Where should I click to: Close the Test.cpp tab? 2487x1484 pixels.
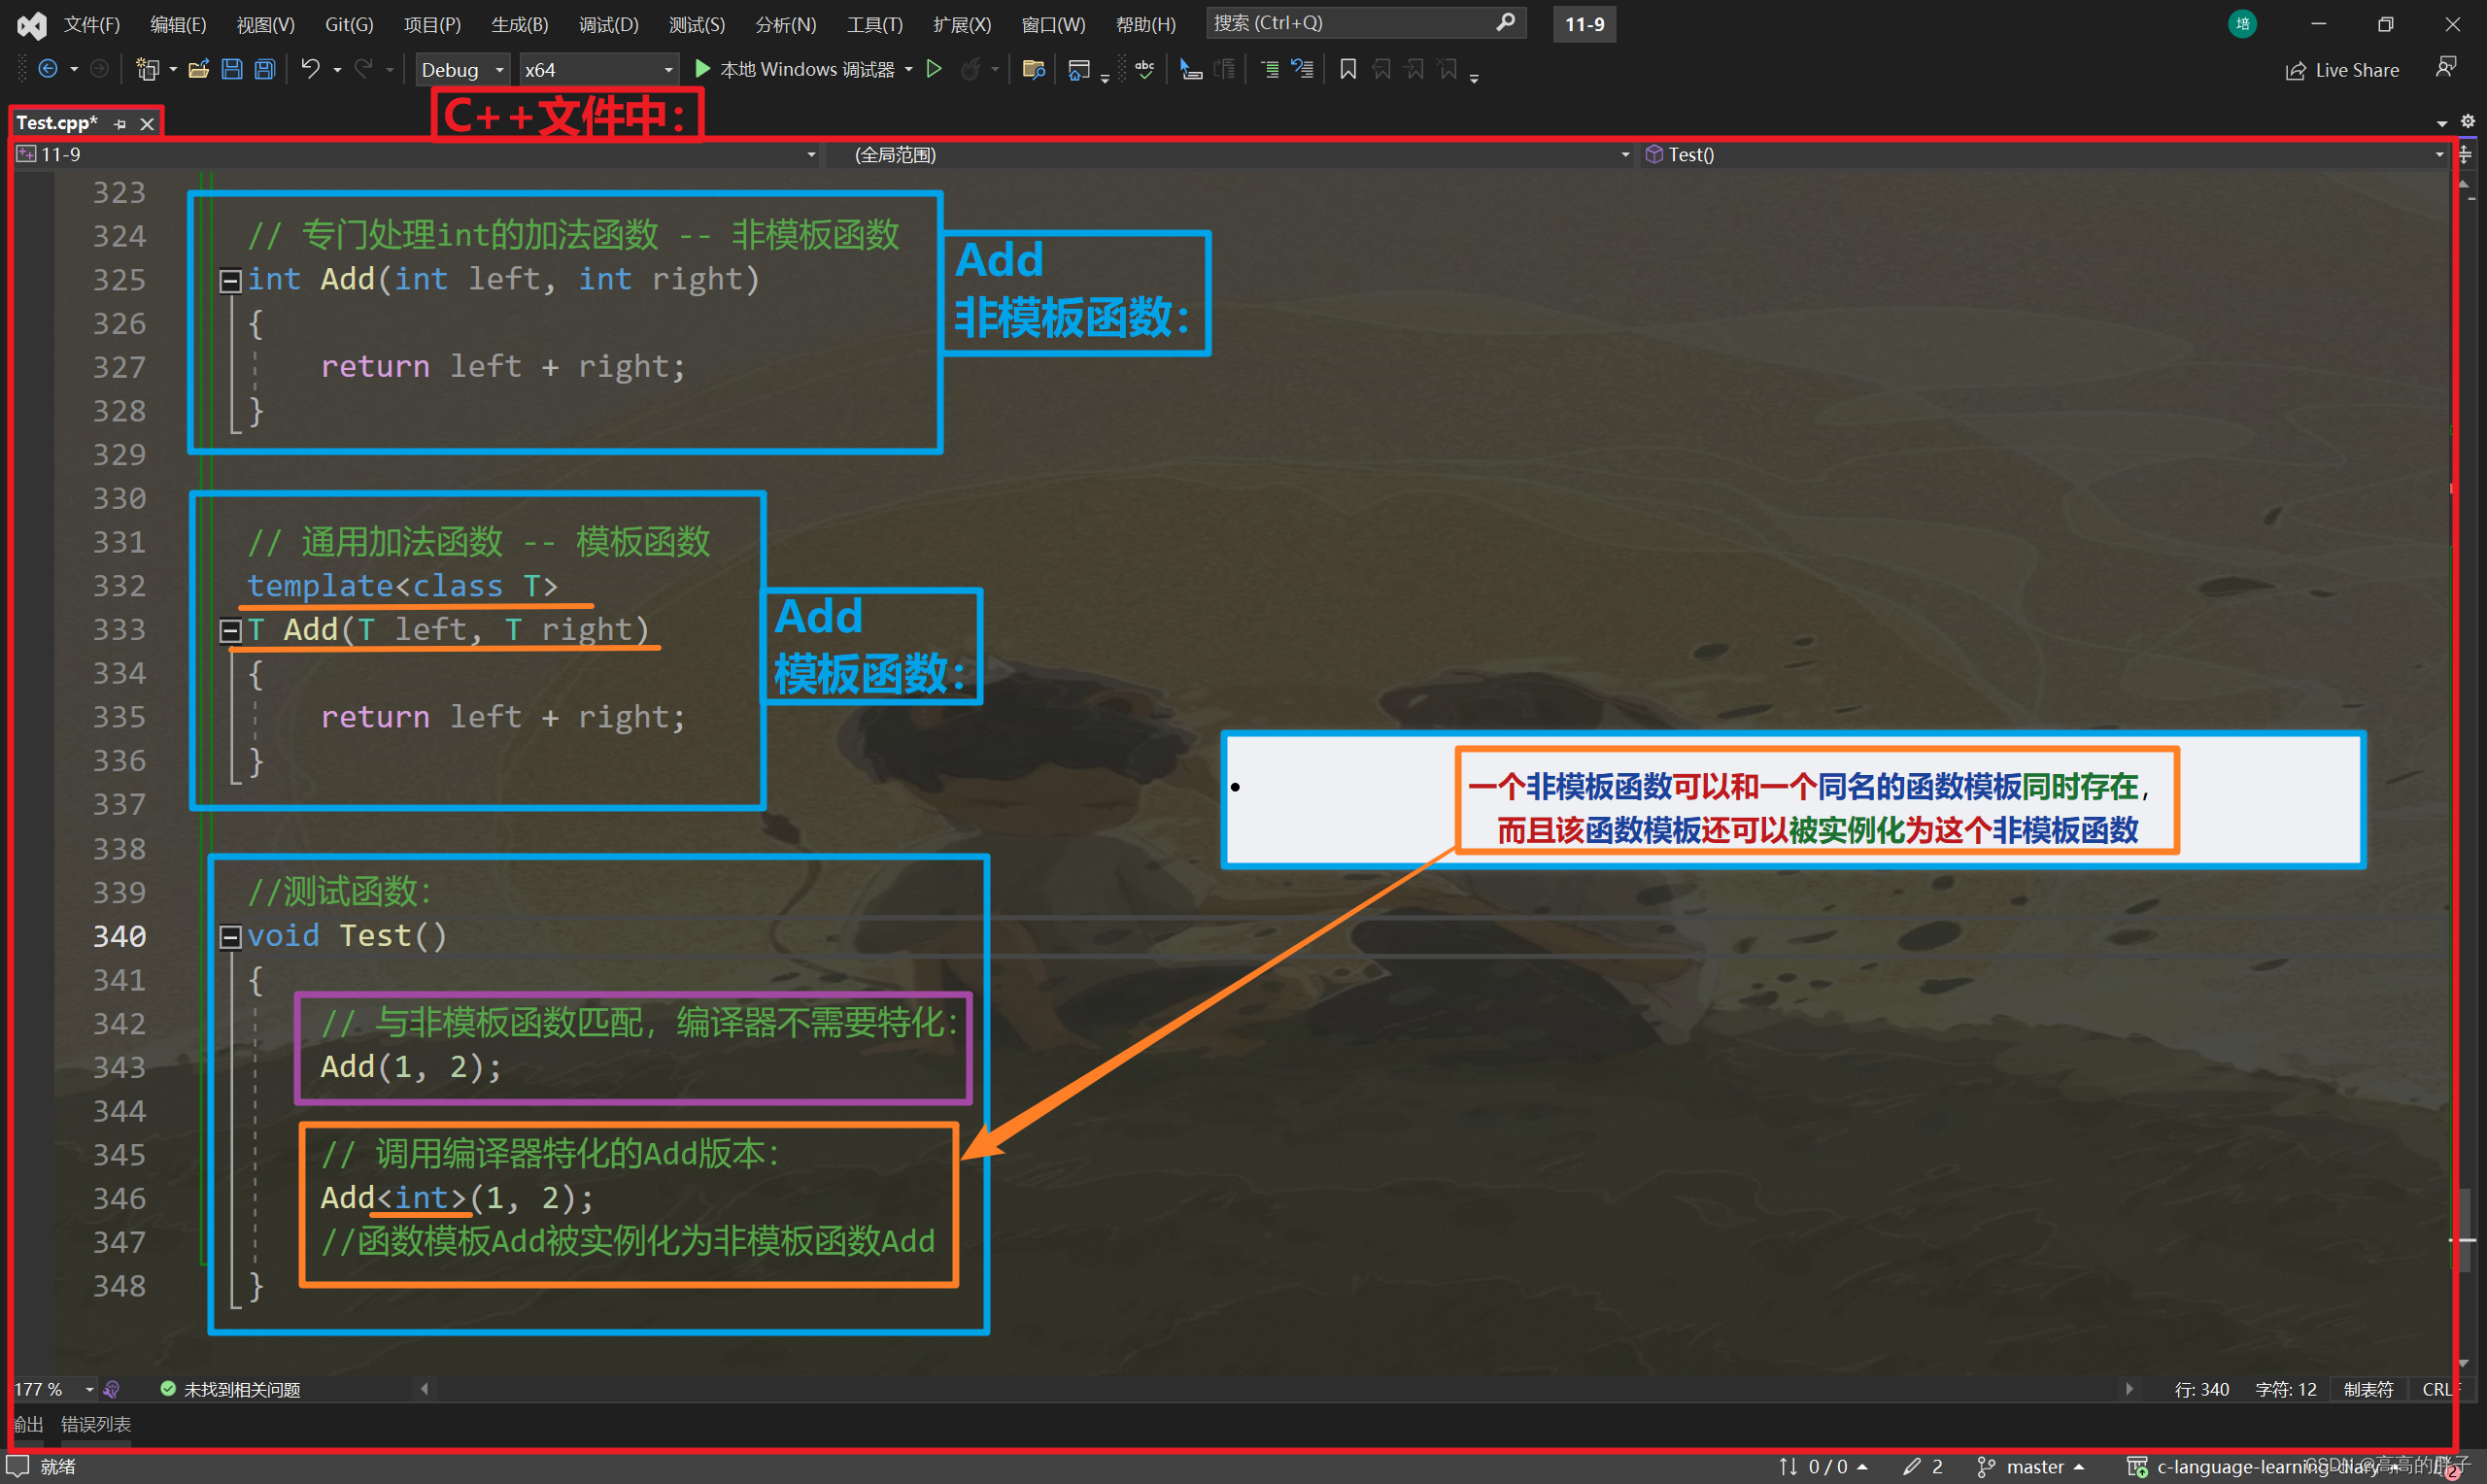147,124
